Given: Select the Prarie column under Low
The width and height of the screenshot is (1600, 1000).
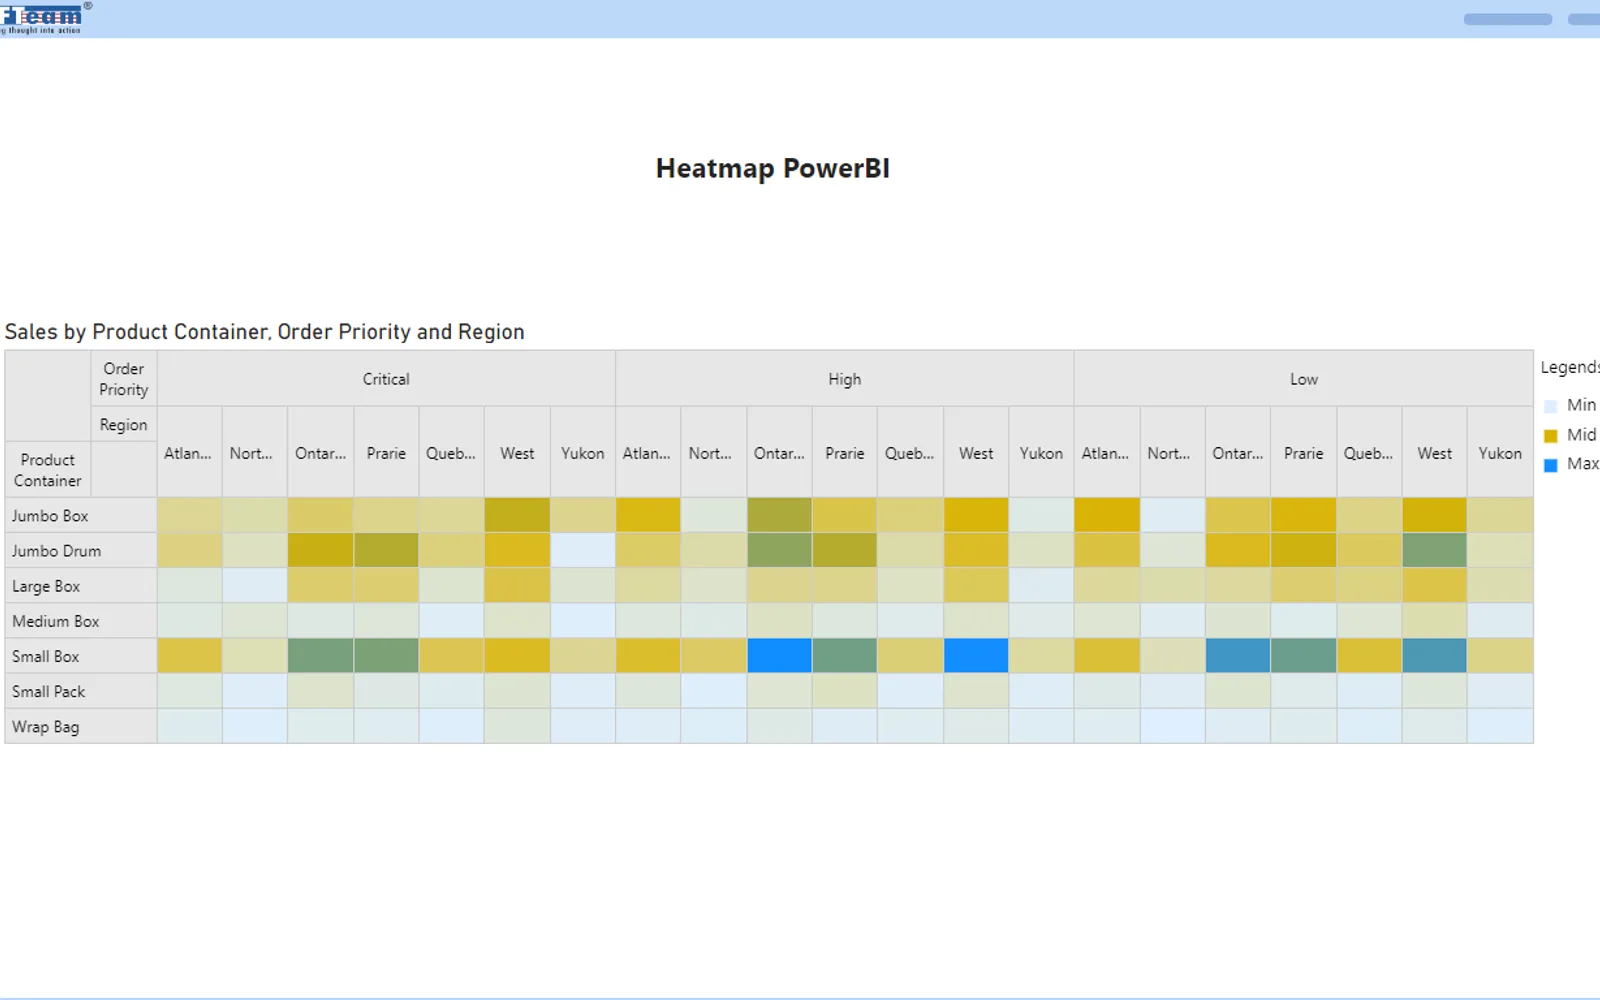Looking at the screenshot, I should (1304, 453).
